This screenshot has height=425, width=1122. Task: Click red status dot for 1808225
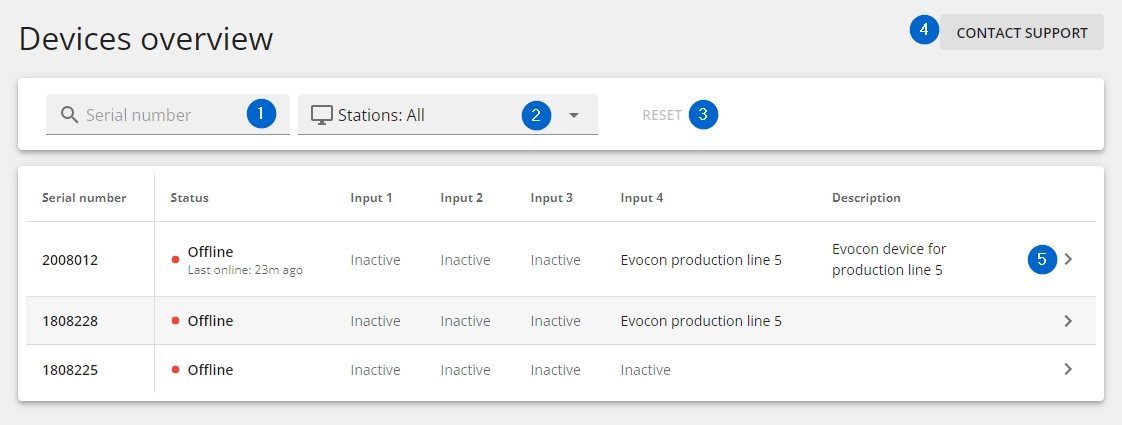coord(175,370)
